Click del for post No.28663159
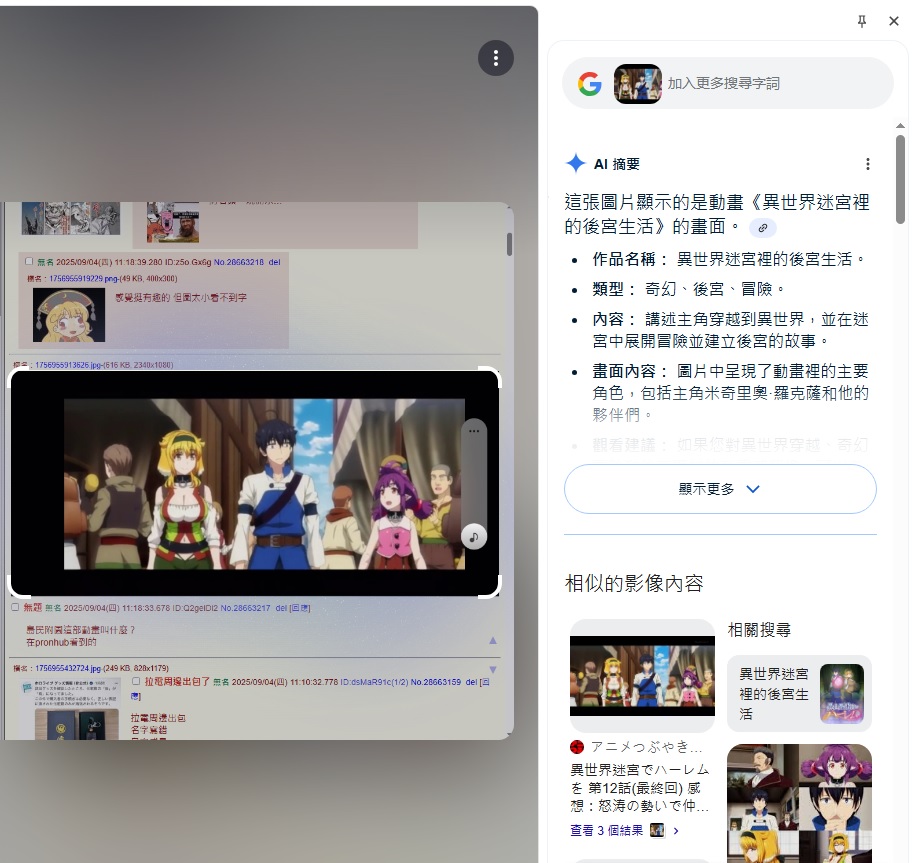This screenshot has width=913, height=863. pyautogui.click(x=471, y=682)
